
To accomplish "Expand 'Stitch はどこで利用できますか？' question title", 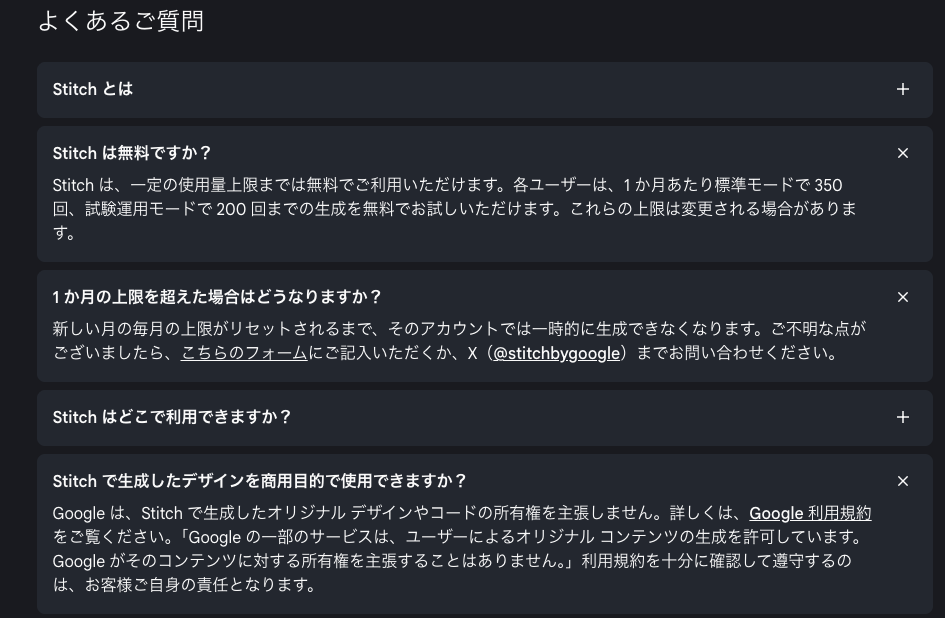I will pyautogui.click(x=172, y=417).
